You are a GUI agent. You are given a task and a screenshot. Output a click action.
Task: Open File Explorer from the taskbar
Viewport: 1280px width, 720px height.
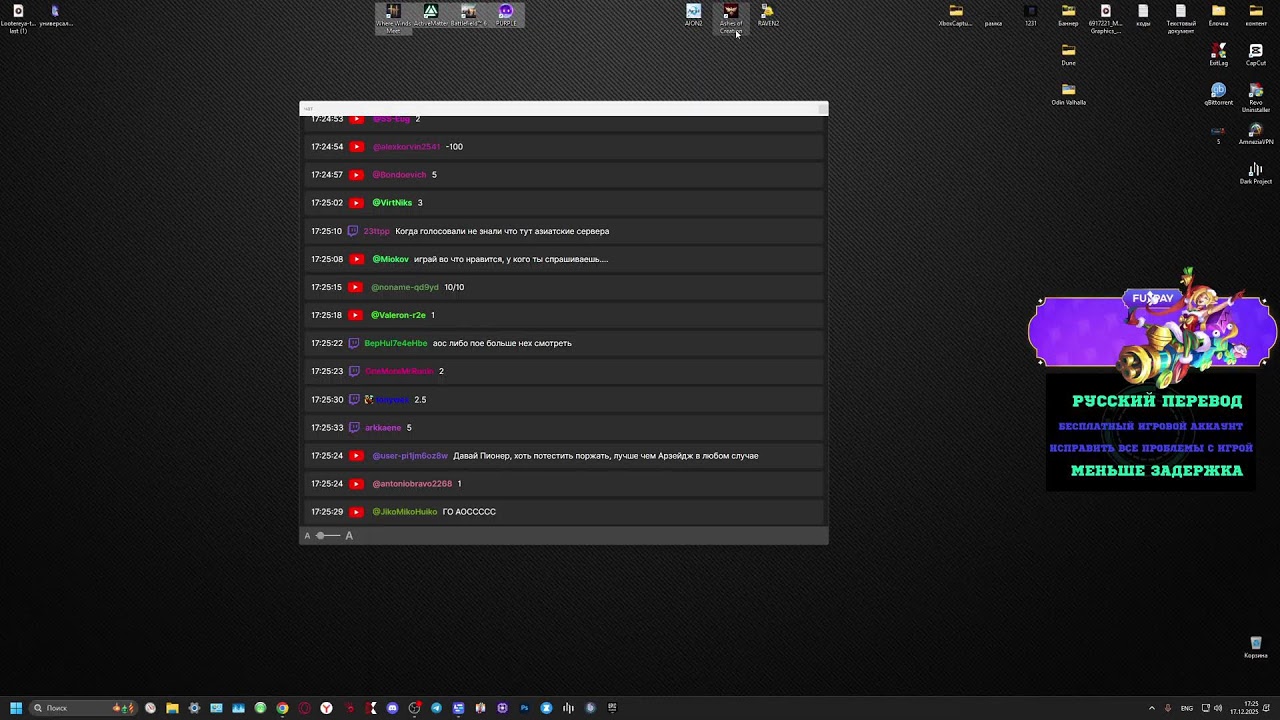[x=172, y=708]
